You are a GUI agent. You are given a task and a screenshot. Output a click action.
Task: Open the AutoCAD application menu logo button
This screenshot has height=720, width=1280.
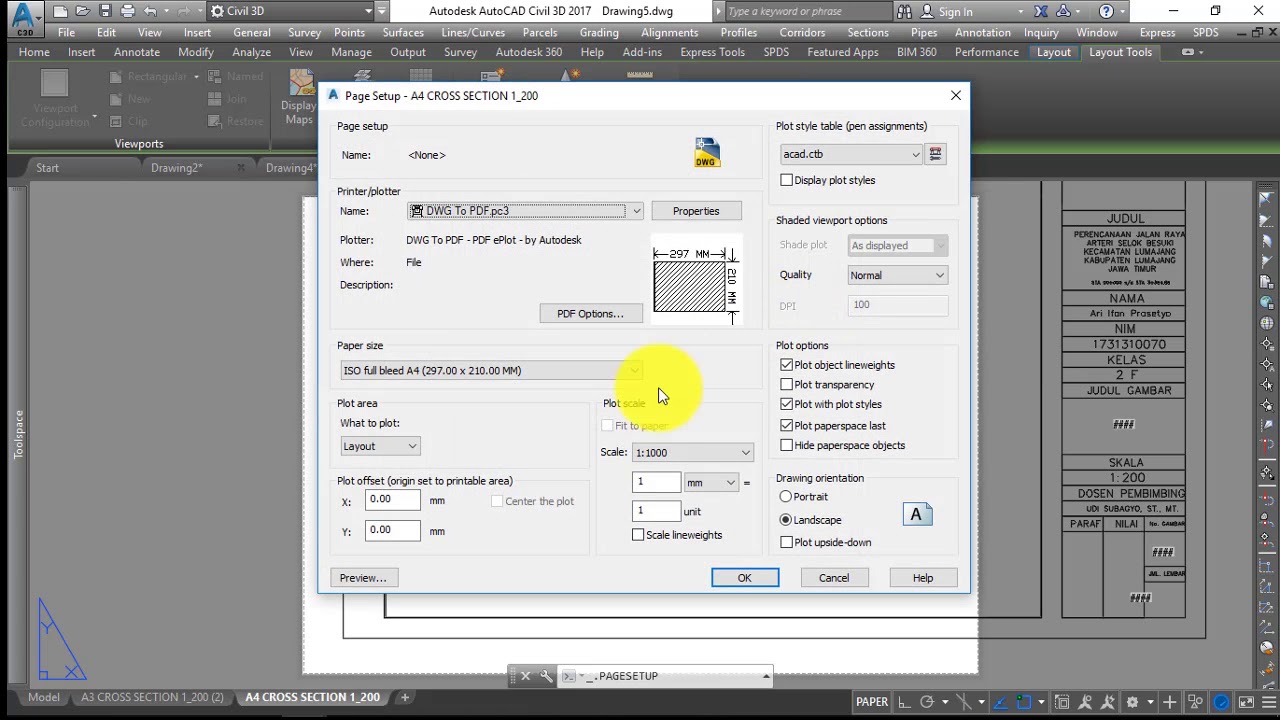coord(24,18)
